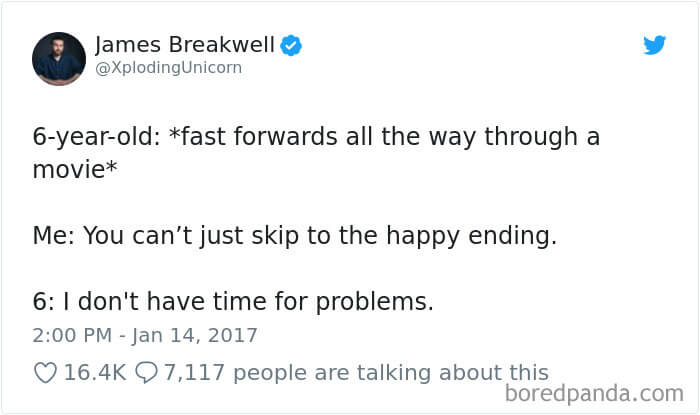Viewport: 700px width, 415px height.
Task: Click the 7,117 reply count number
Action: [194, 373]
